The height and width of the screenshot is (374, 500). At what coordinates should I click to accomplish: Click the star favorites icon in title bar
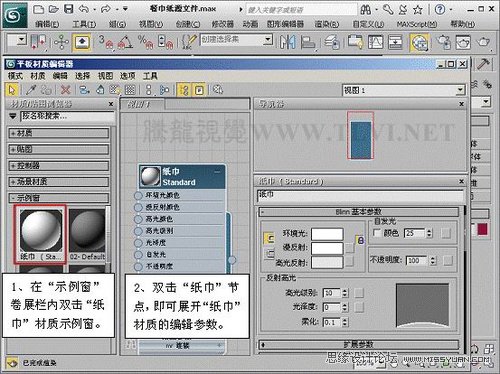(418, 9)
